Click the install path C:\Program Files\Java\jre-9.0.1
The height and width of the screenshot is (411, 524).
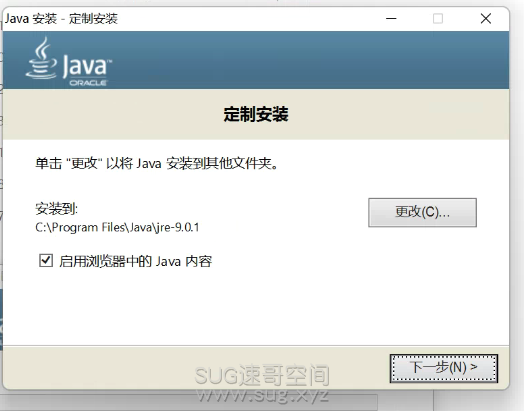117,228
